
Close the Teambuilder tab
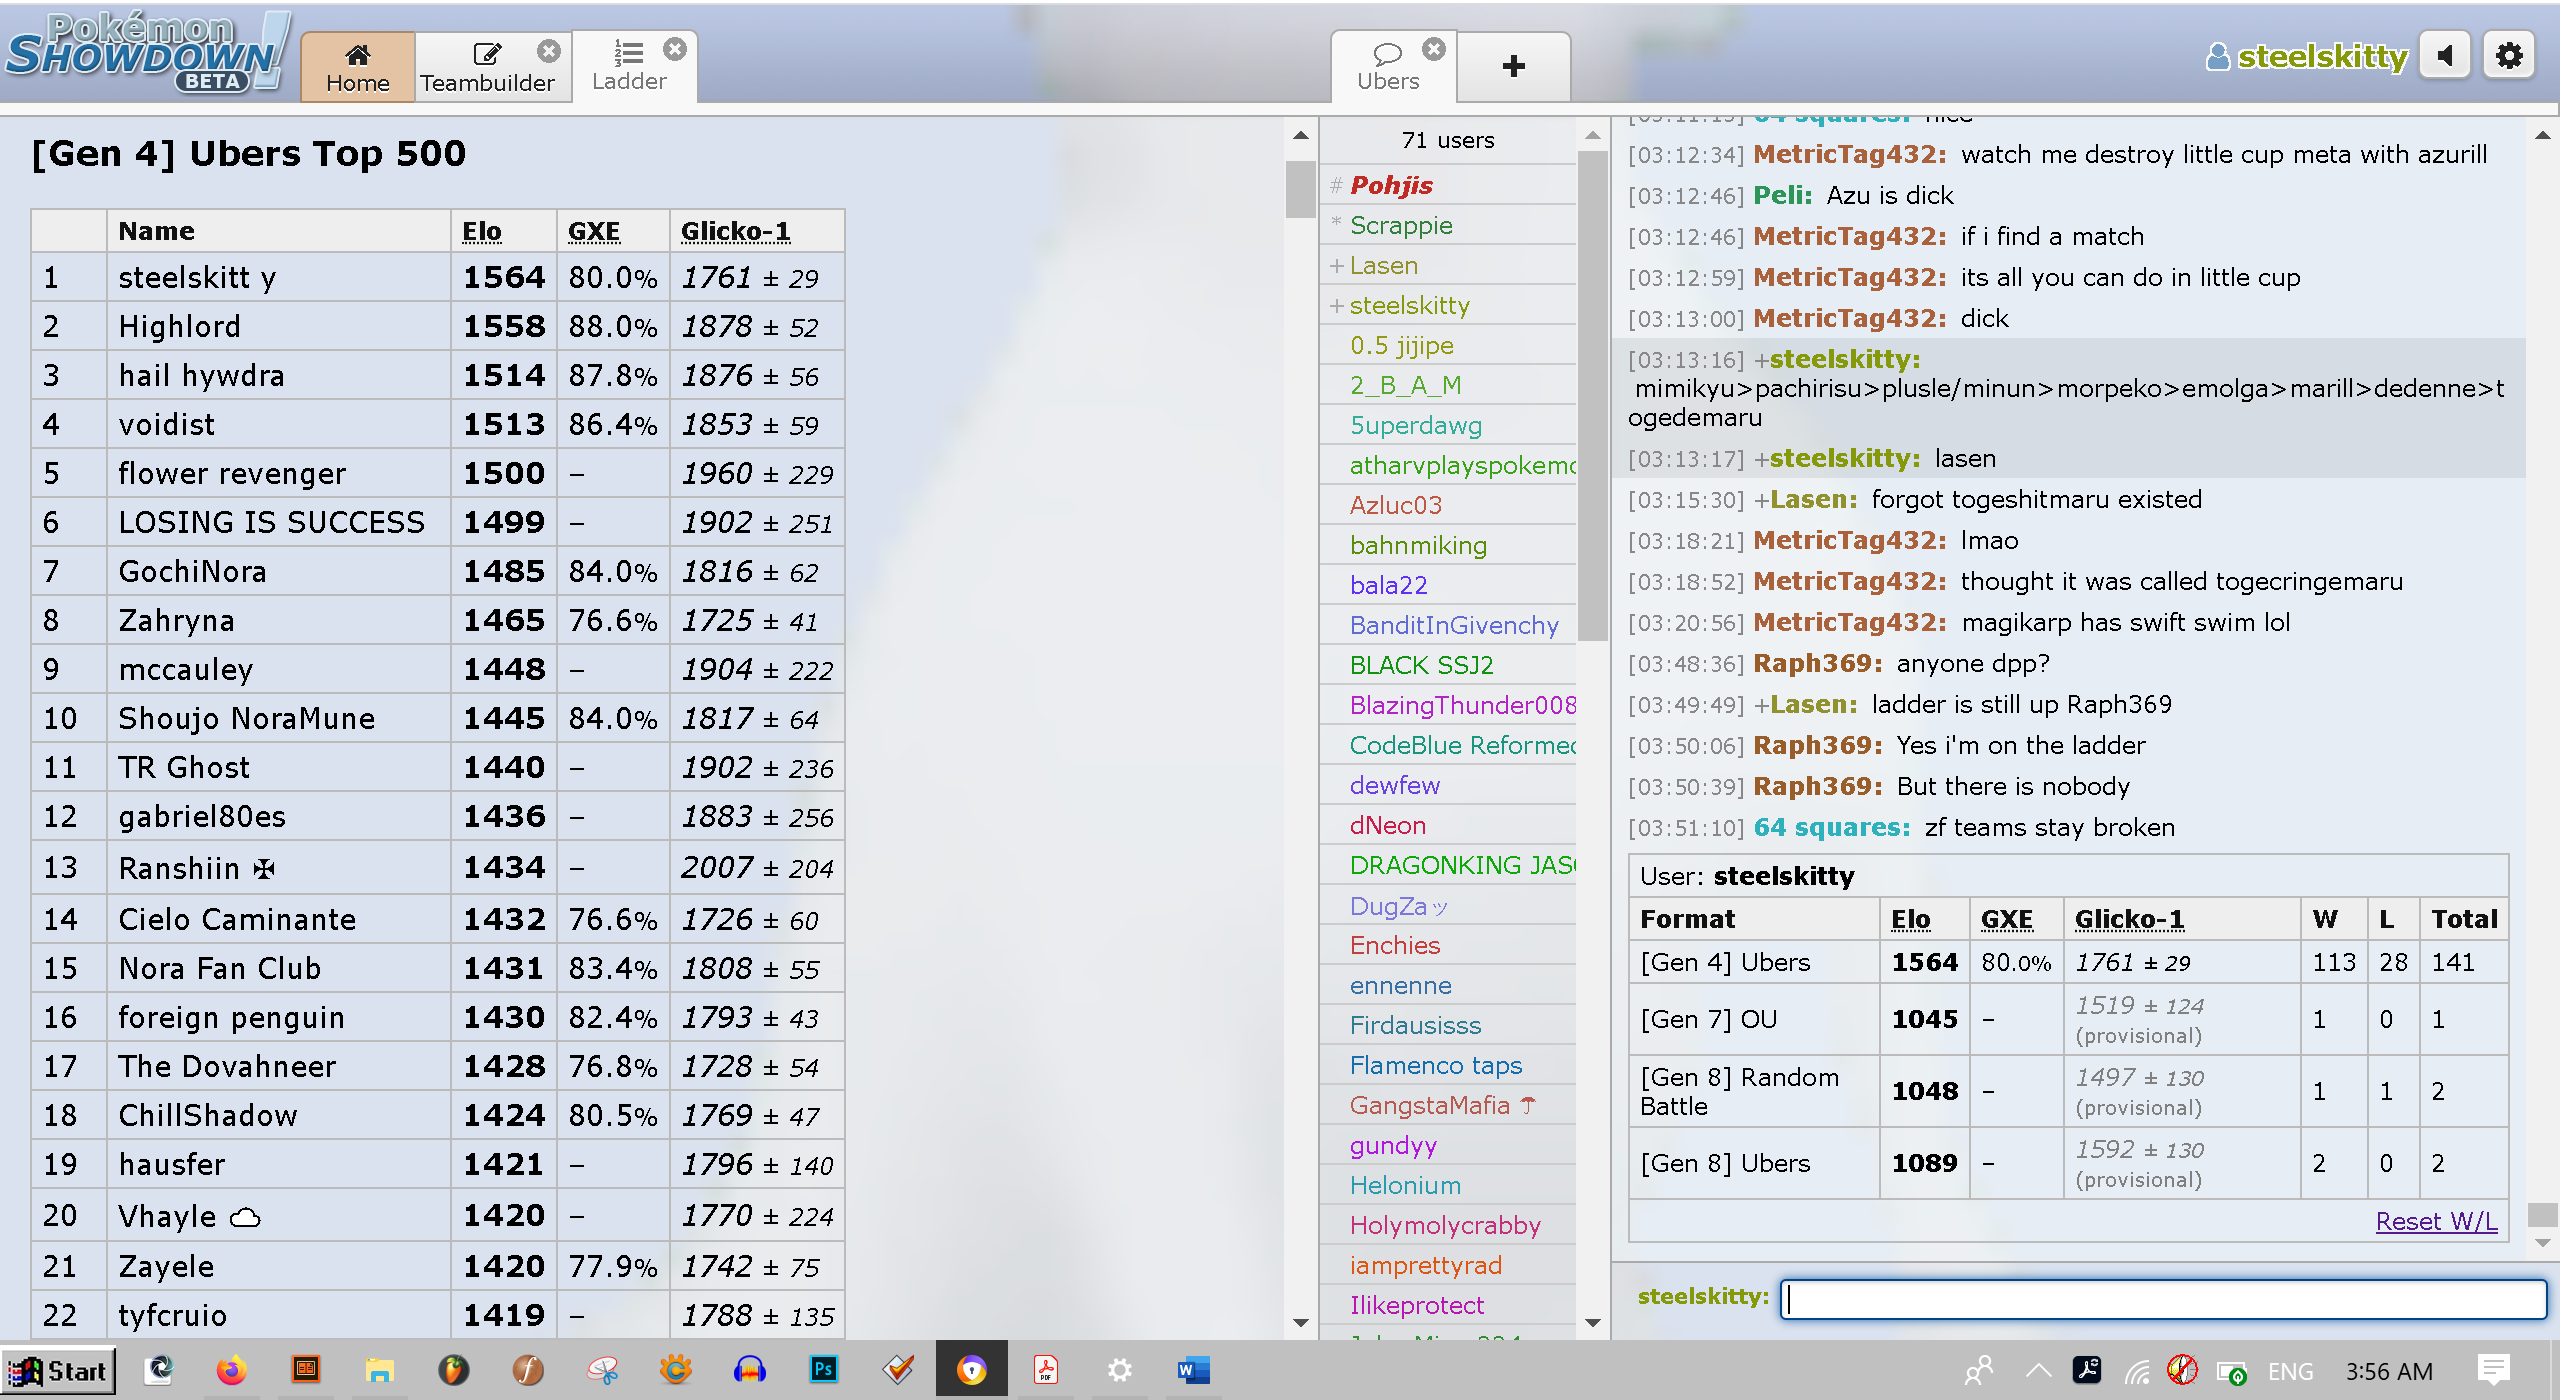pos(548,50)
